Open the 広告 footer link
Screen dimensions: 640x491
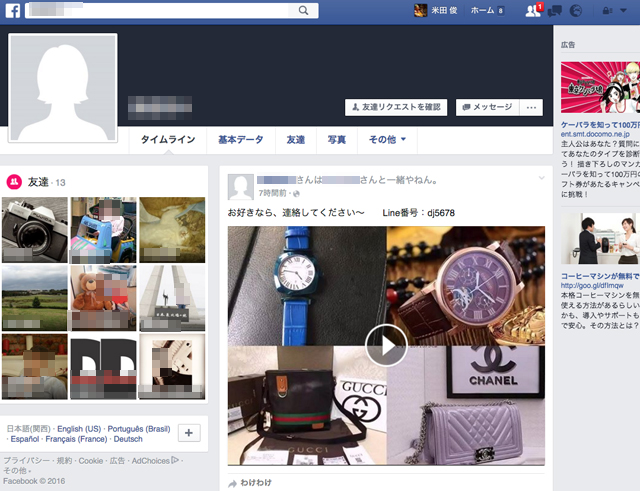click(117, 461)
